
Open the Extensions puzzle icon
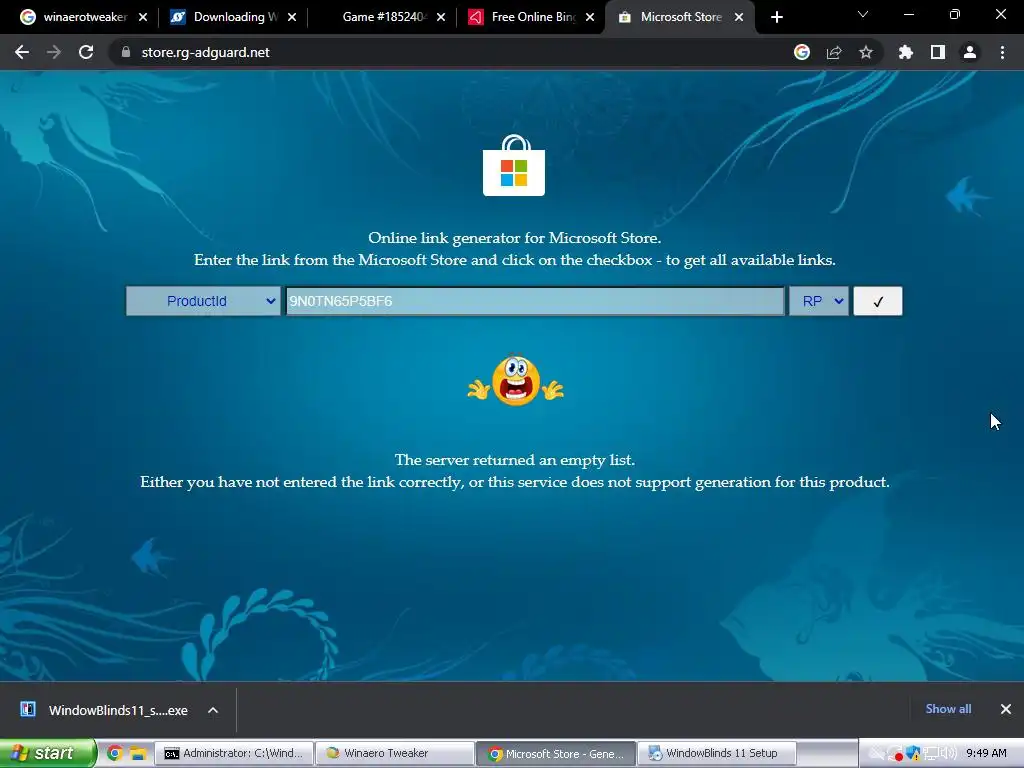click(x=906, y=52)
